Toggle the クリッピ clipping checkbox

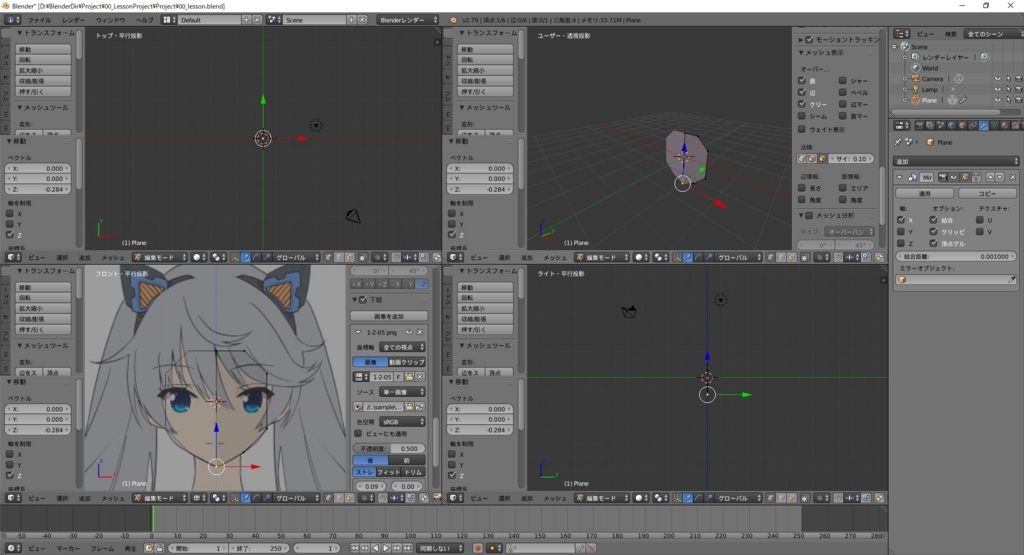(933, 232)
